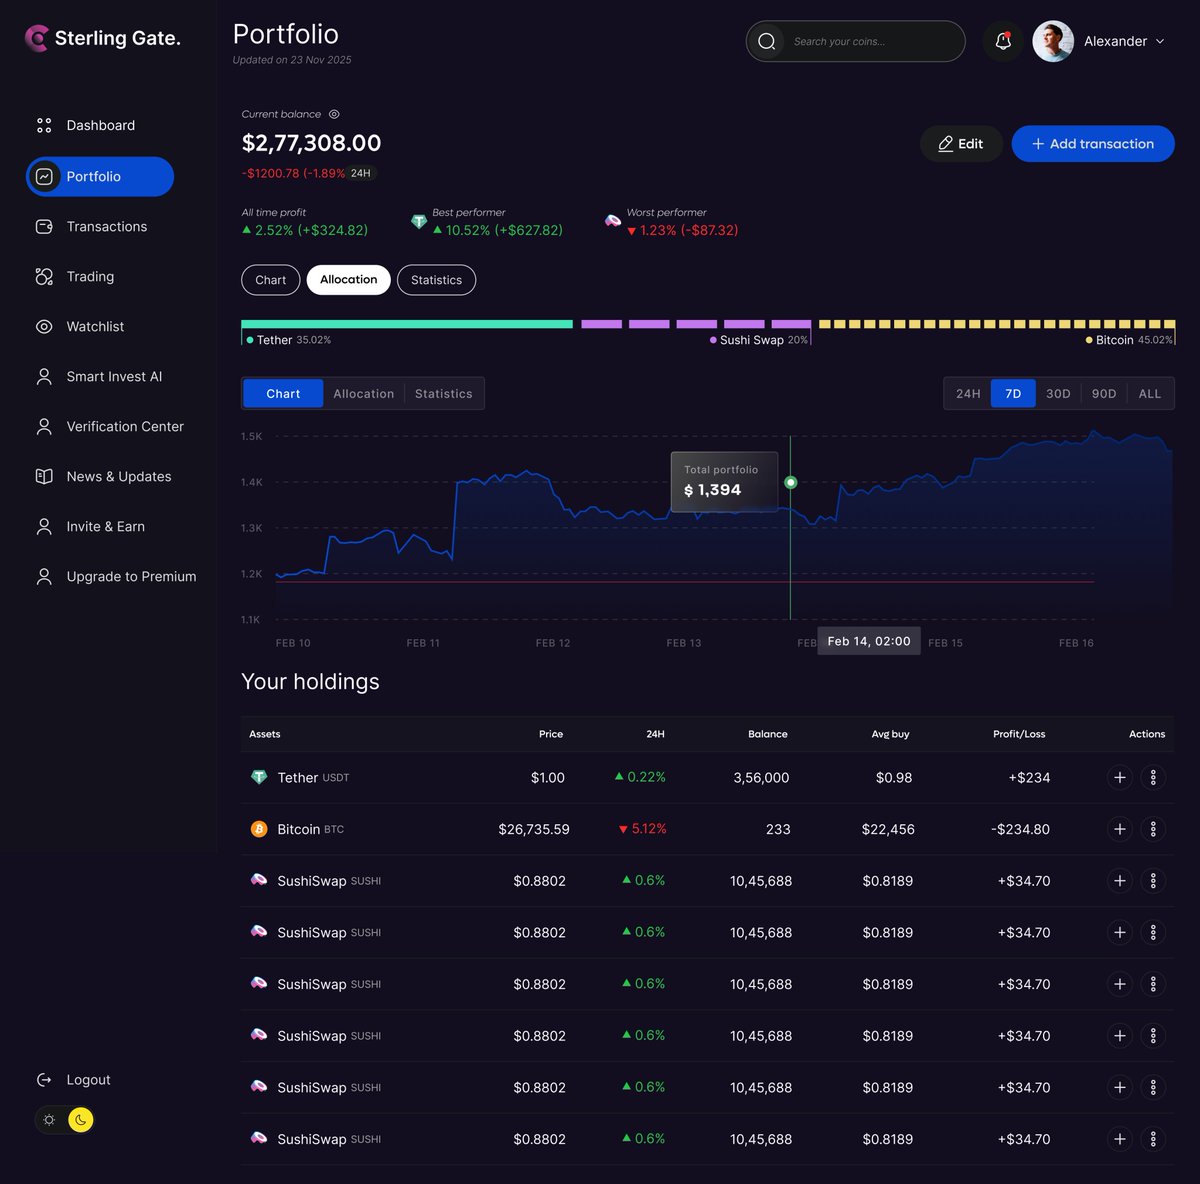This screenshot has height=1184, width=1200.
Task: Select the ALL time range
Action: [1150, 394]
